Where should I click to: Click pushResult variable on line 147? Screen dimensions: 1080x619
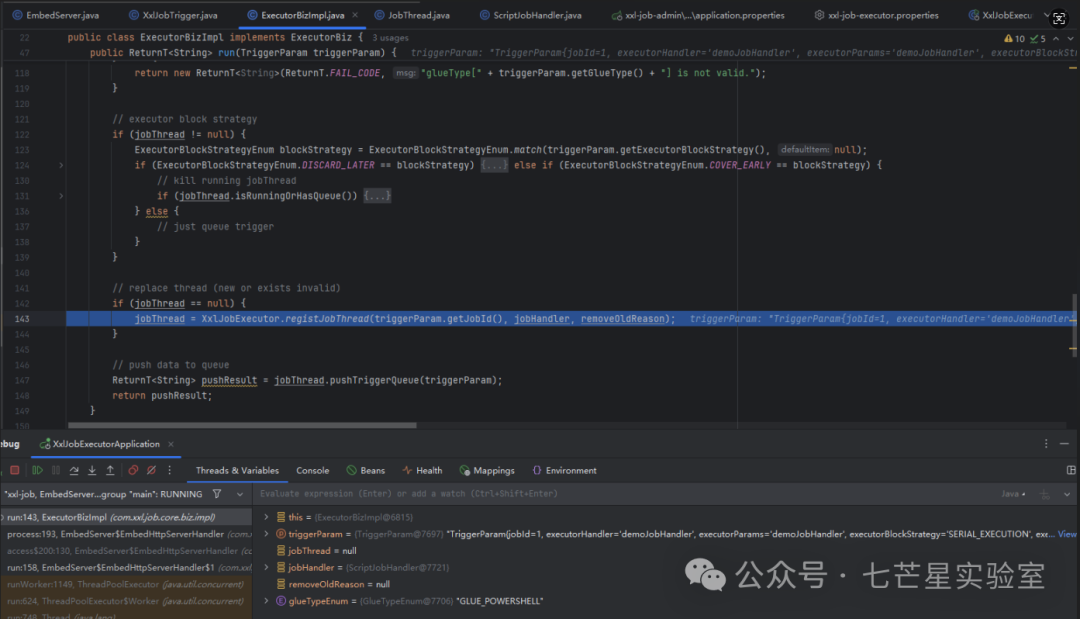click(x=229, y=380)
